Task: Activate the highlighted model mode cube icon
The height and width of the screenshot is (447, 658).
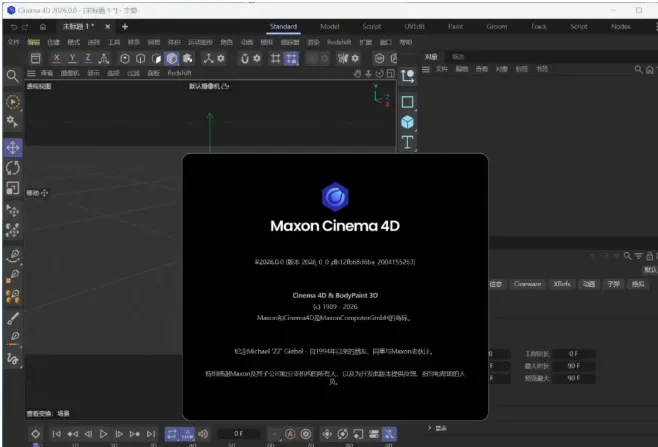Action: (172, 58)
